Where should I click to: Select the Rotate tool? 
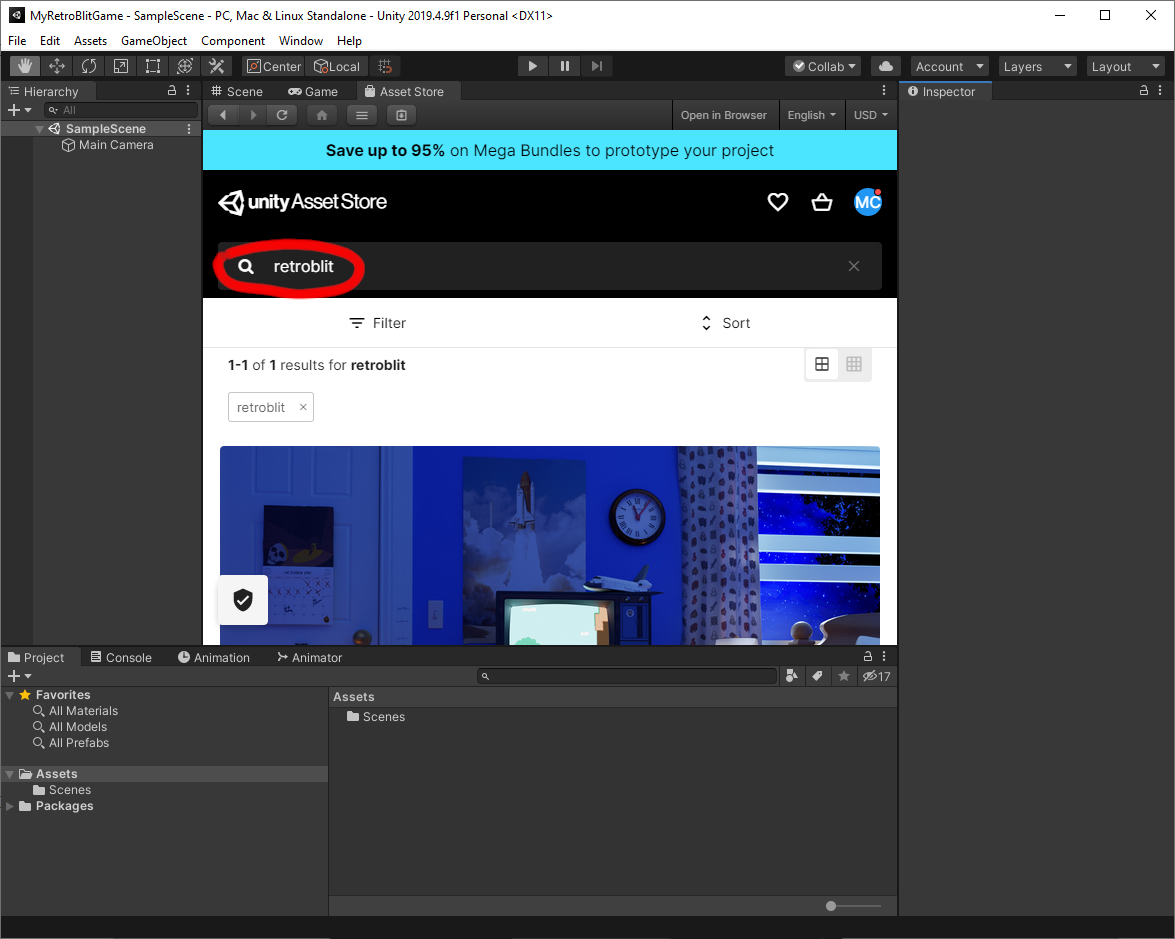pos(88,66)
